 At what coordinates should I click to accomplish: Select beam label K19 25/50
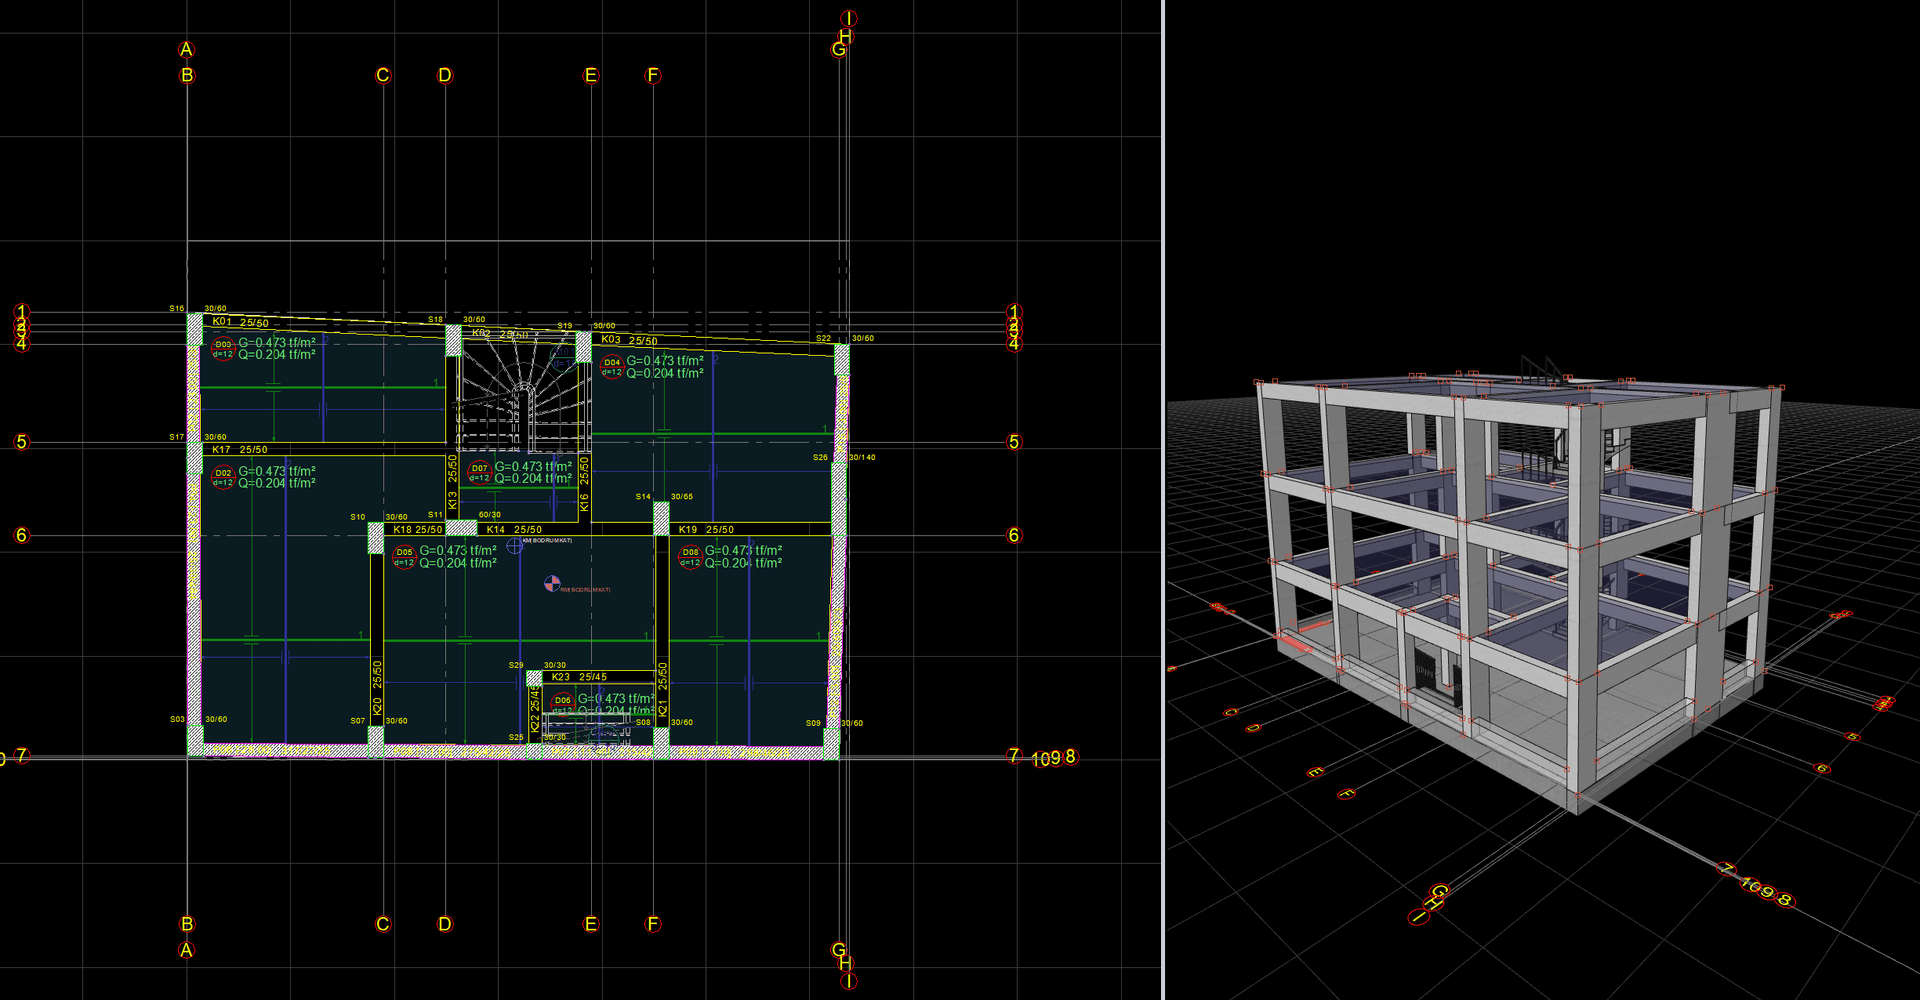(x=706, y=529)
